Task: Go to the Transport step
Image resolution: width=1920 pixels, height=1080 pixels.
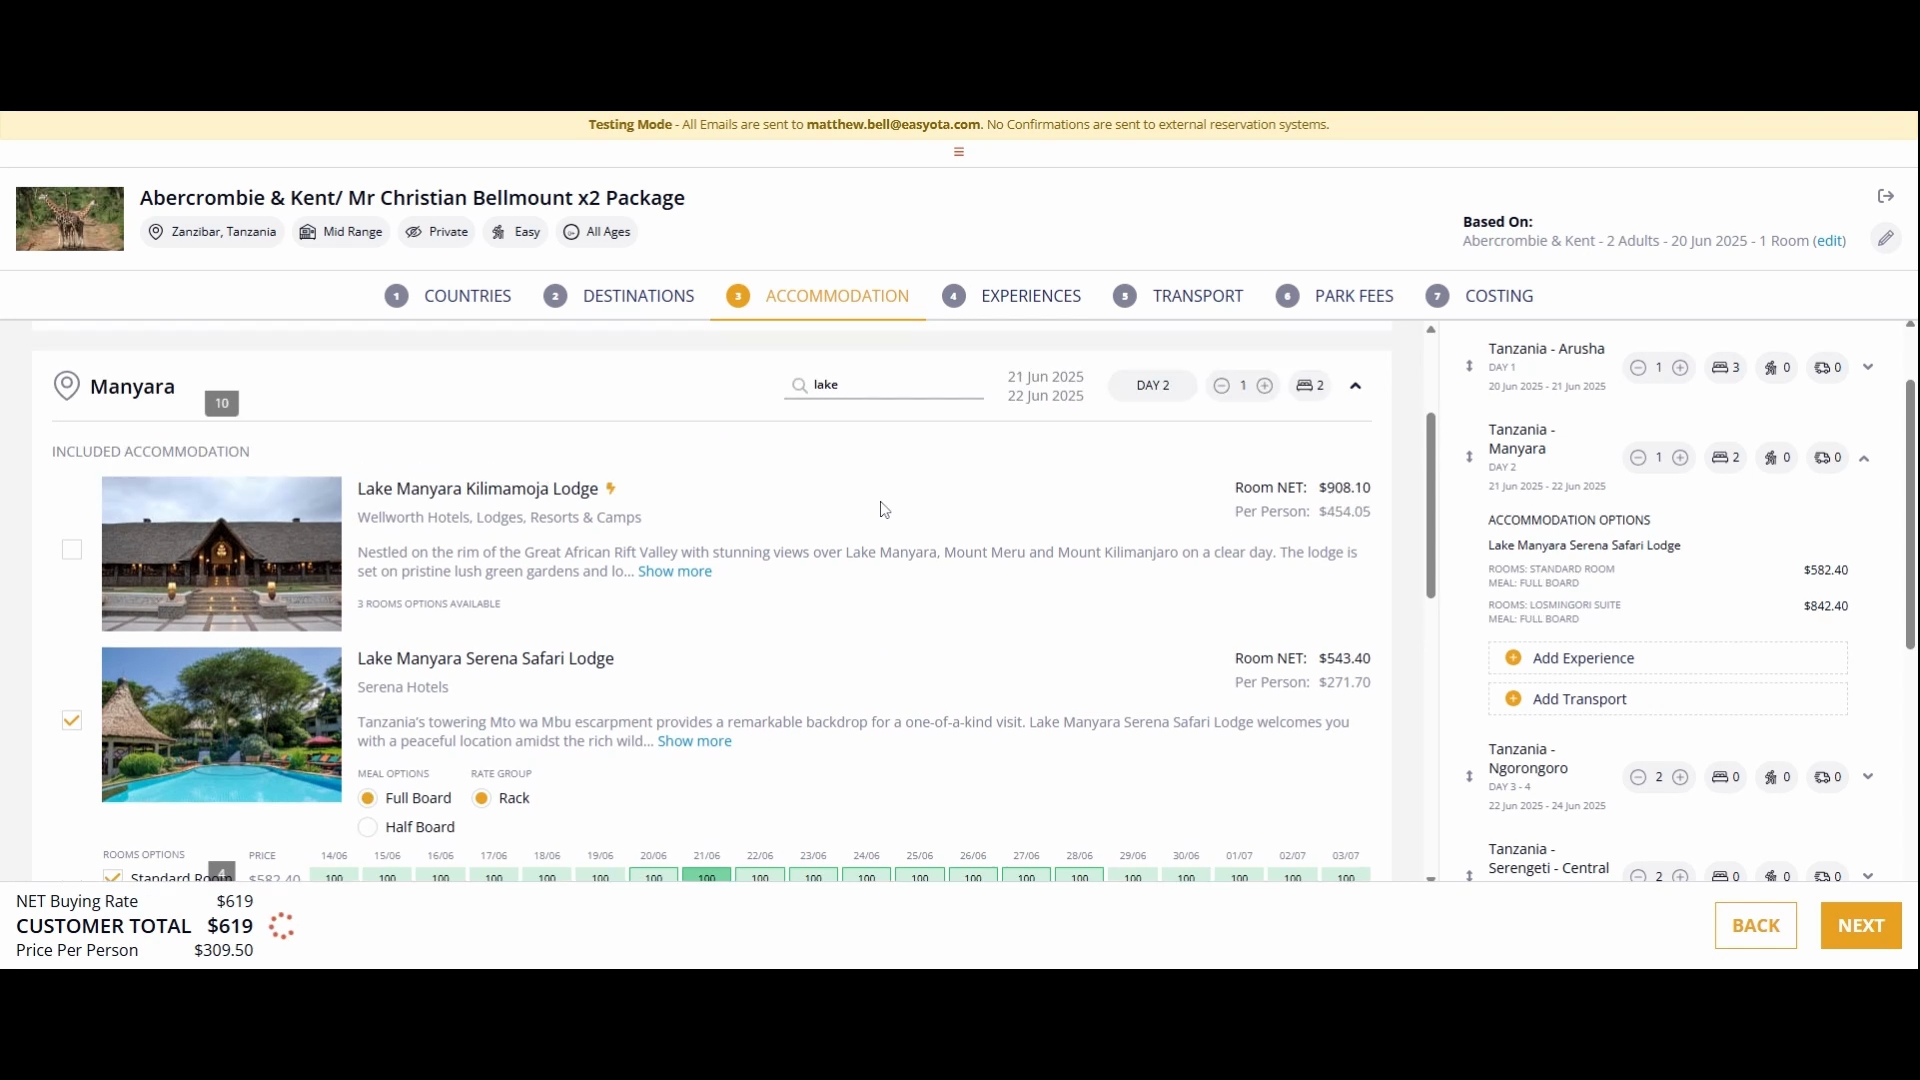Action: click(x=1178, y=296)
